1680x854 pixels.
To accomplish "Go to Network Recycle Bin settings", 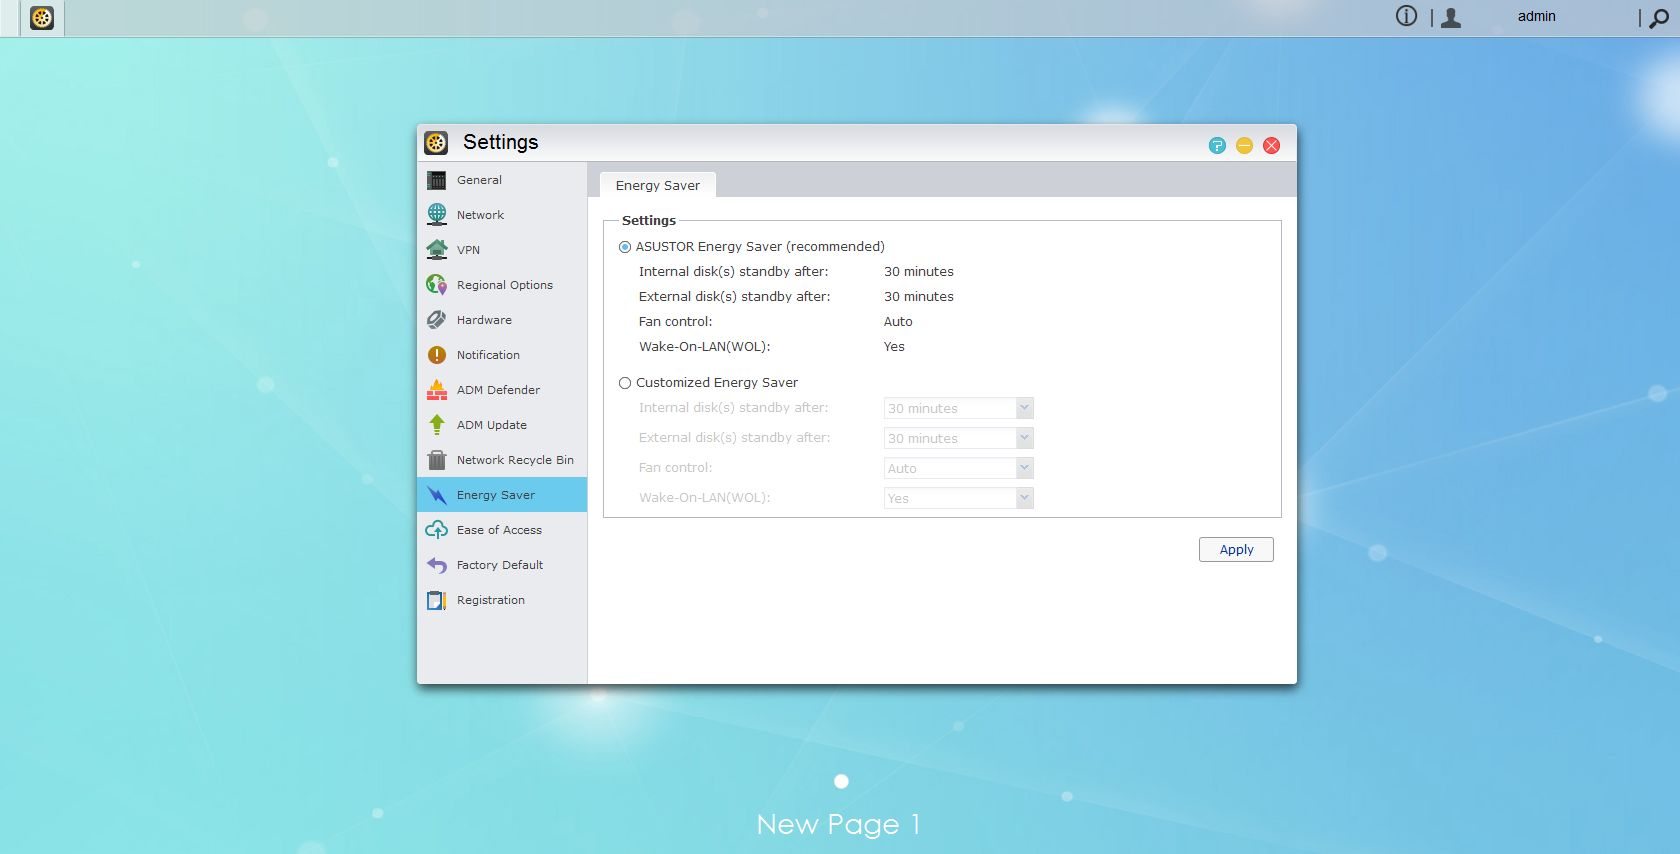I will pos(502,460).
